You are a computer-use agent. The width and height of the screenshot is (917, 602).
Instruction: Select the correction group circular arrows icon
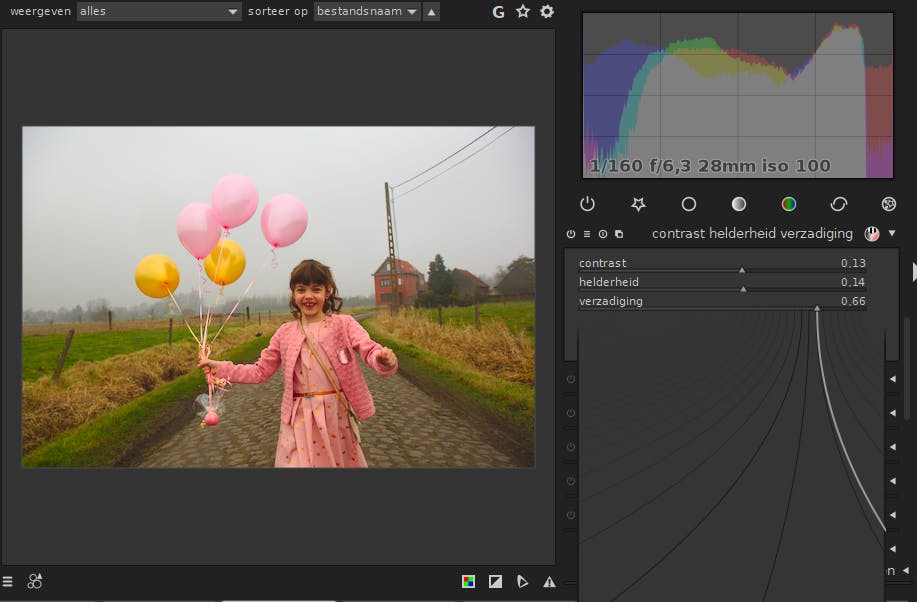click(x=839, y=204)
